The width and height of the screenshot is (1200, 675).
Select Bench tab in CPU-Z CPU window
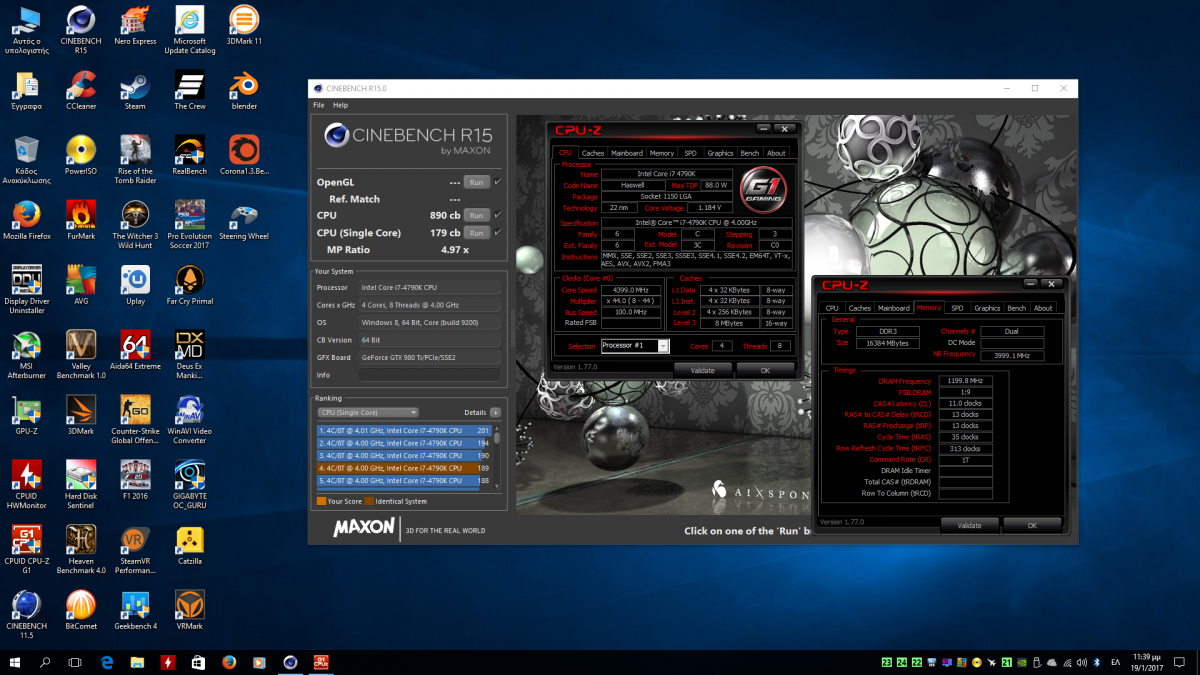(x=749, y=153)
